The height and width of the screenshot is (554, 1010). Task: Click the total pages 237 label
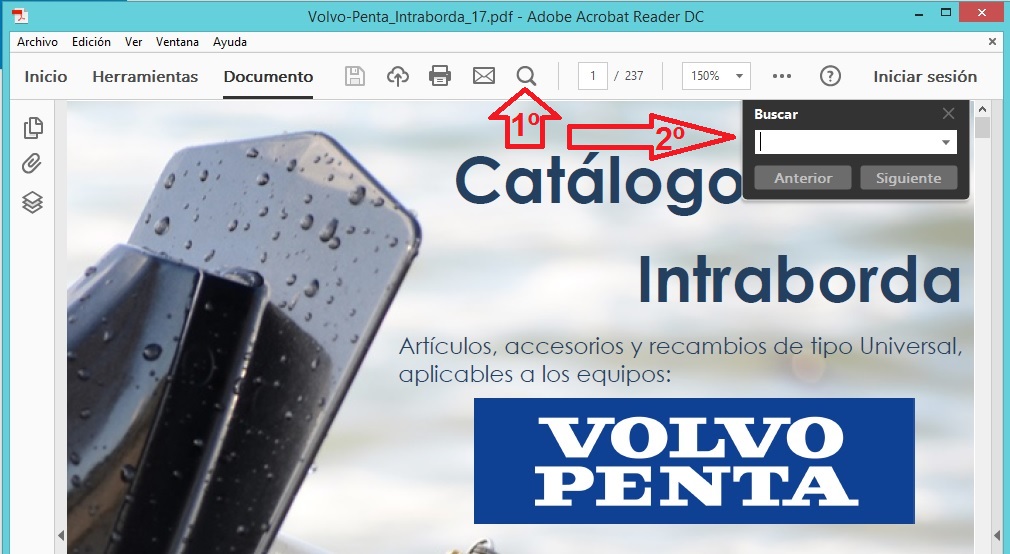tap(634, 76)
